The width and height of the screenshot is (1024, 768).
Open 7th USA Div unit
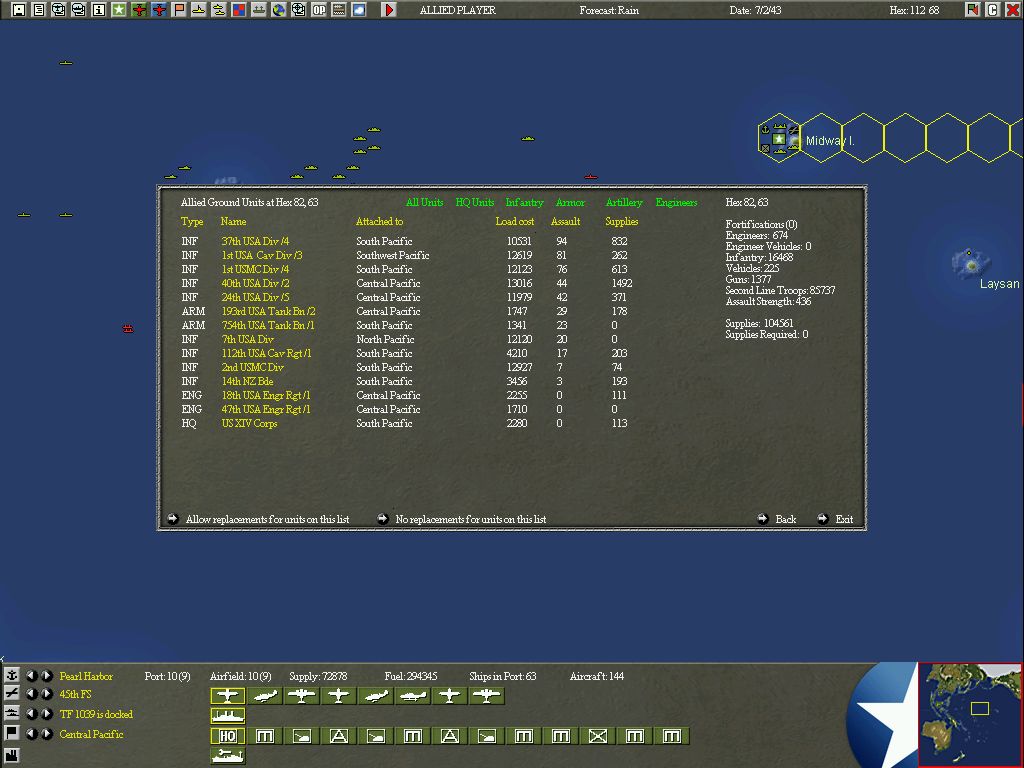pyautogui.click(x=248, y=340)
